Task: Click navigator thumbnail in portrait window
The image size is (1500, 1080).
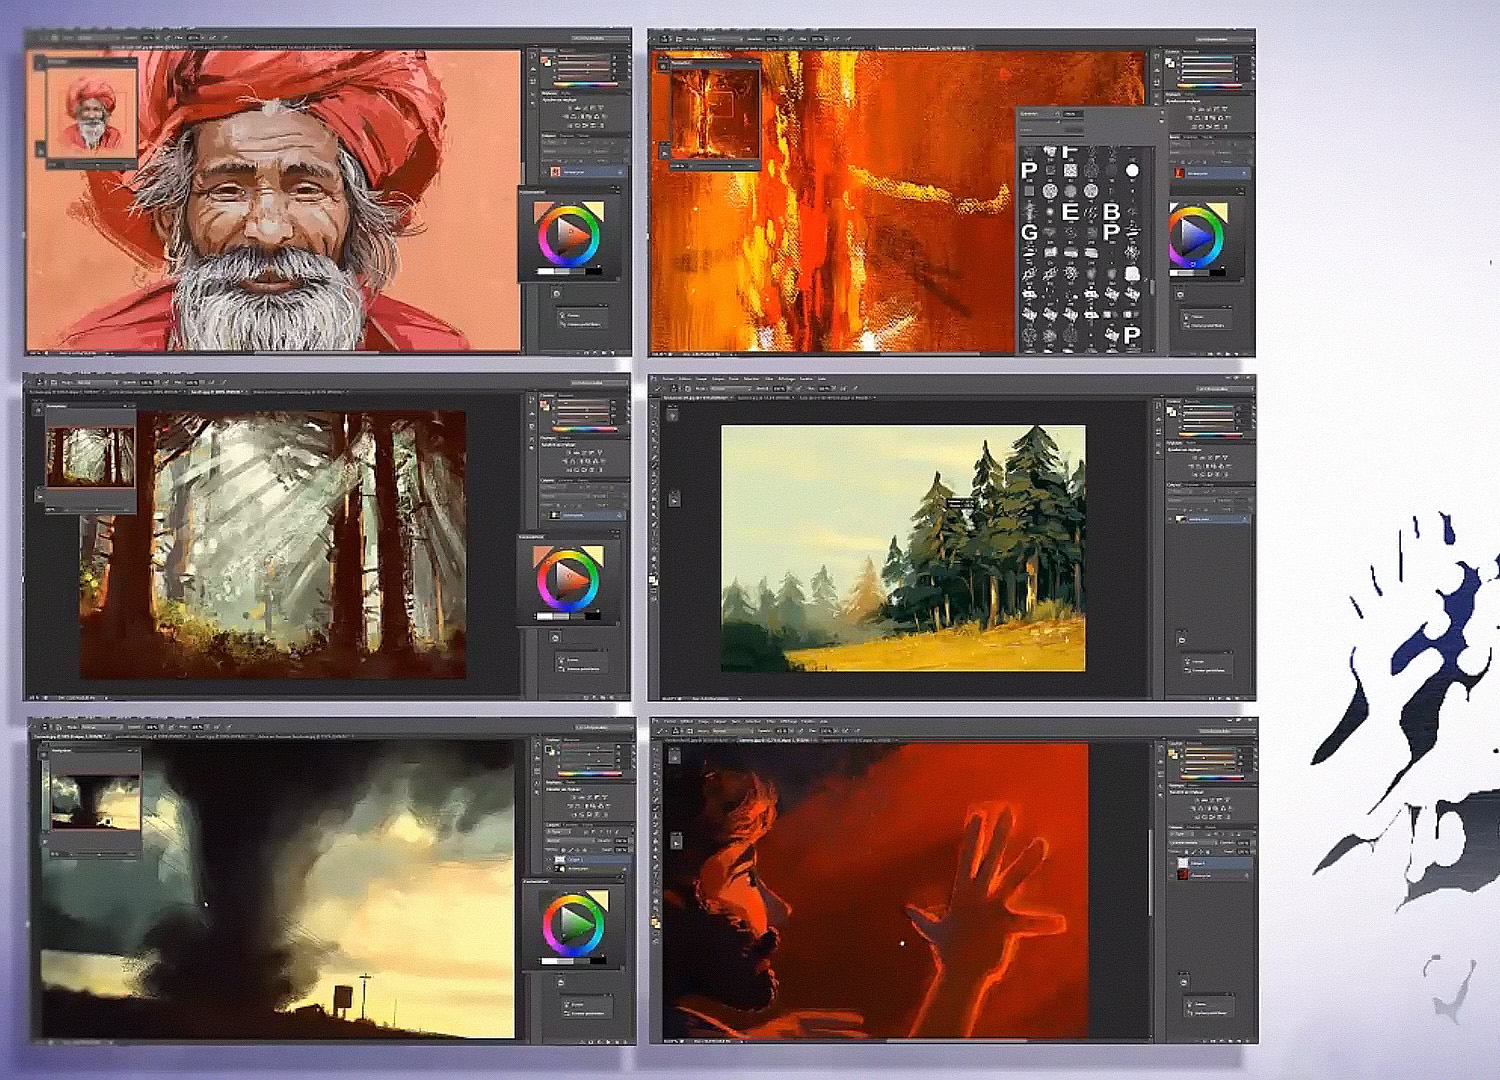Action: 92,112
